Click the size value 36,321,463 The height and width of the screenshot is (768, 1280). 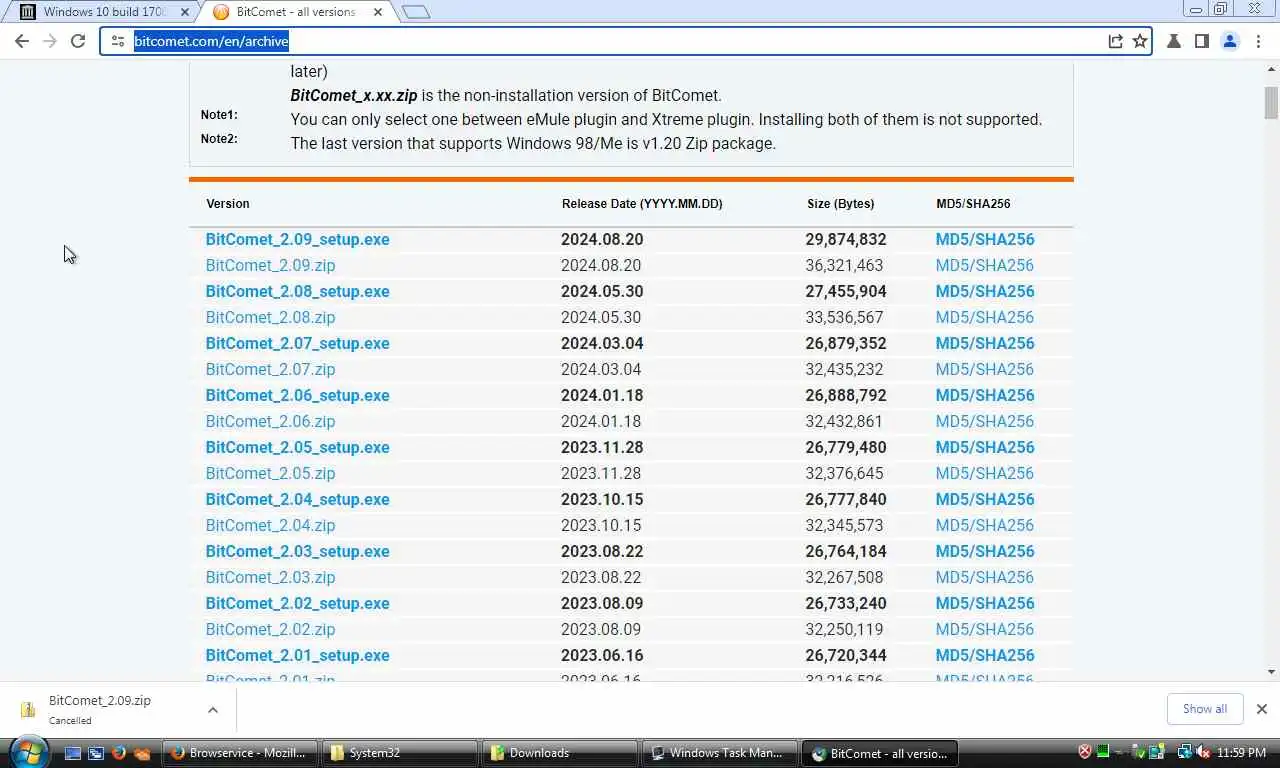pyautogui.click(x=846, y=265)
